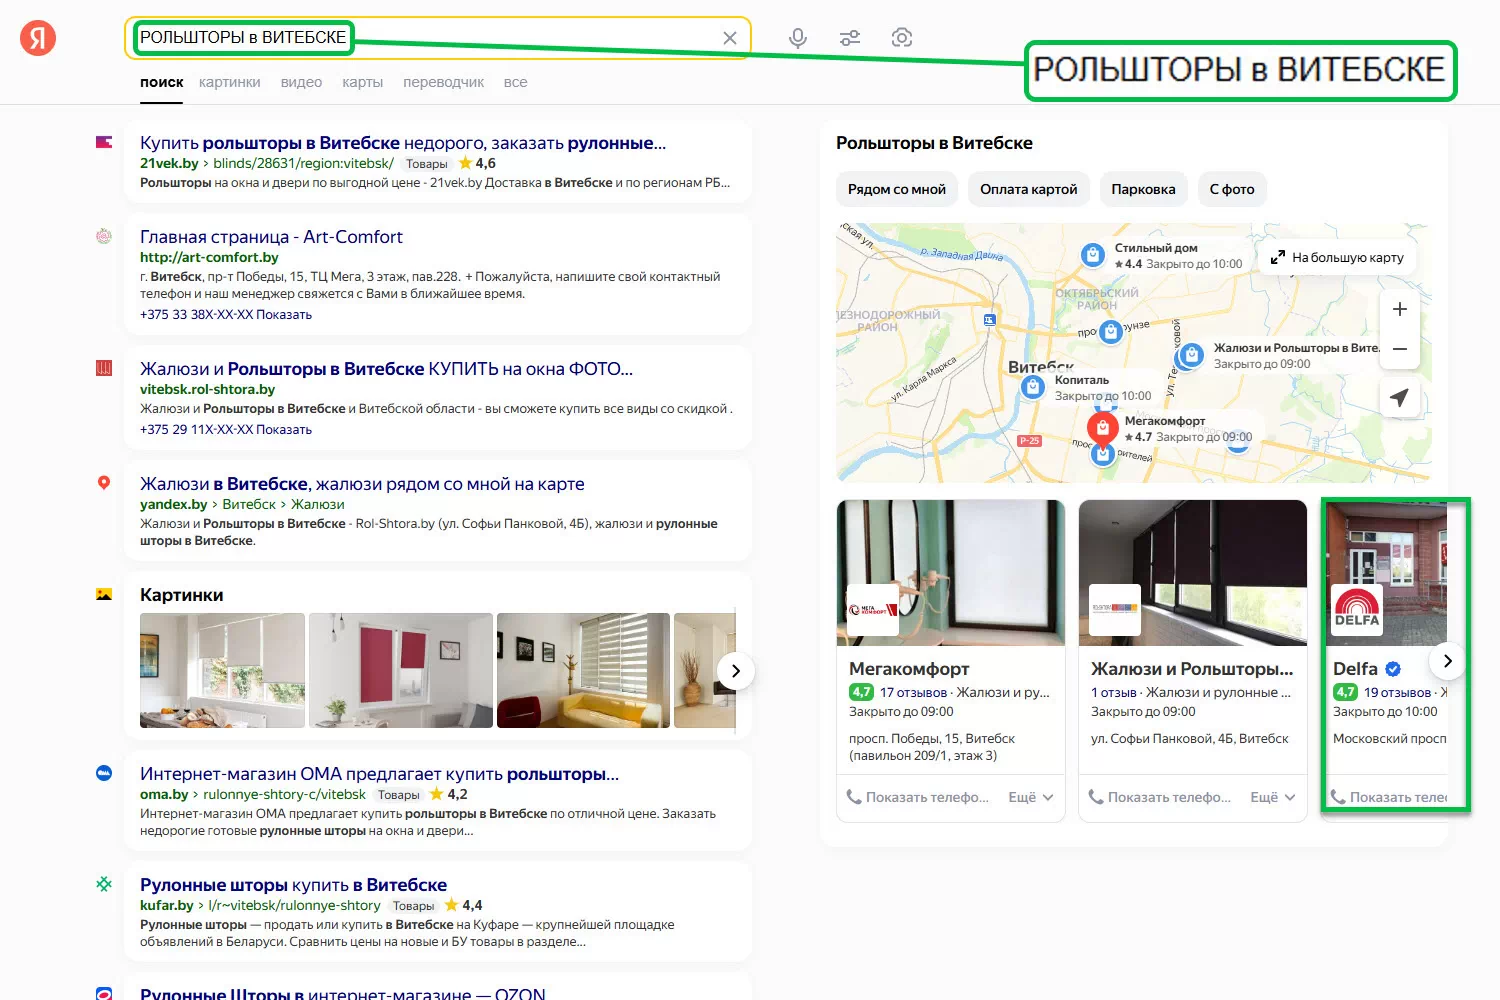Click На большую карту button

coord(1337,257)
